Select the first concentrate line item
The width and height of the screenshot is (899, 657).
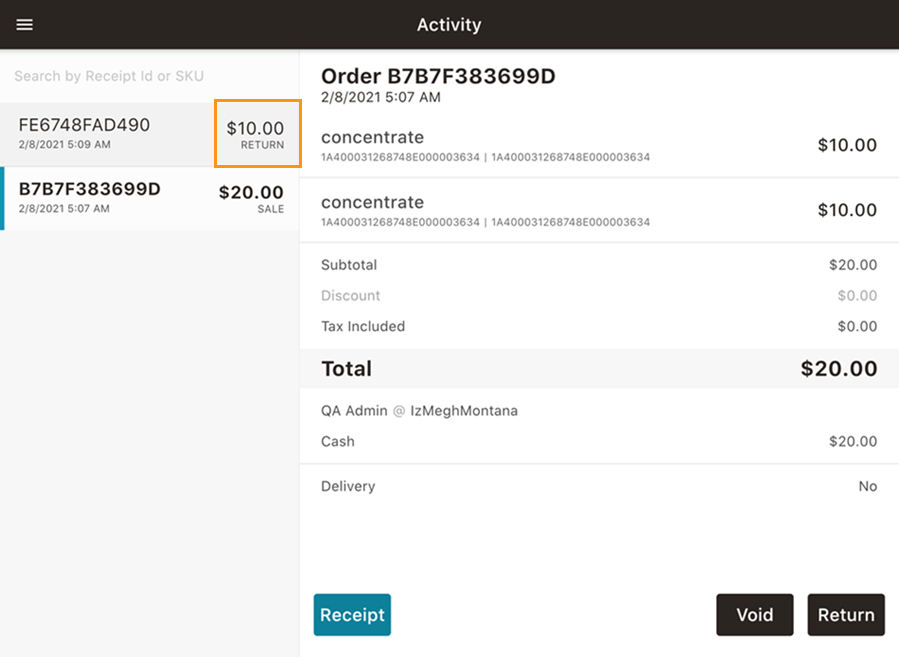[x=599, y=146]
